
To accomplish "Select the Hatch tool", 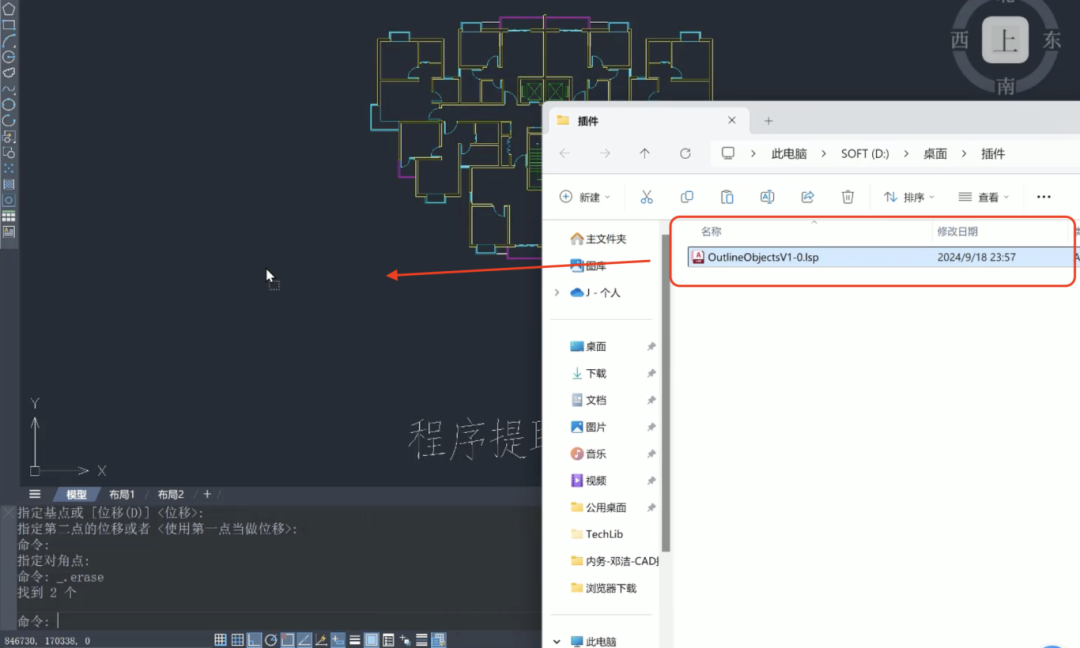I will pos(9,184).
